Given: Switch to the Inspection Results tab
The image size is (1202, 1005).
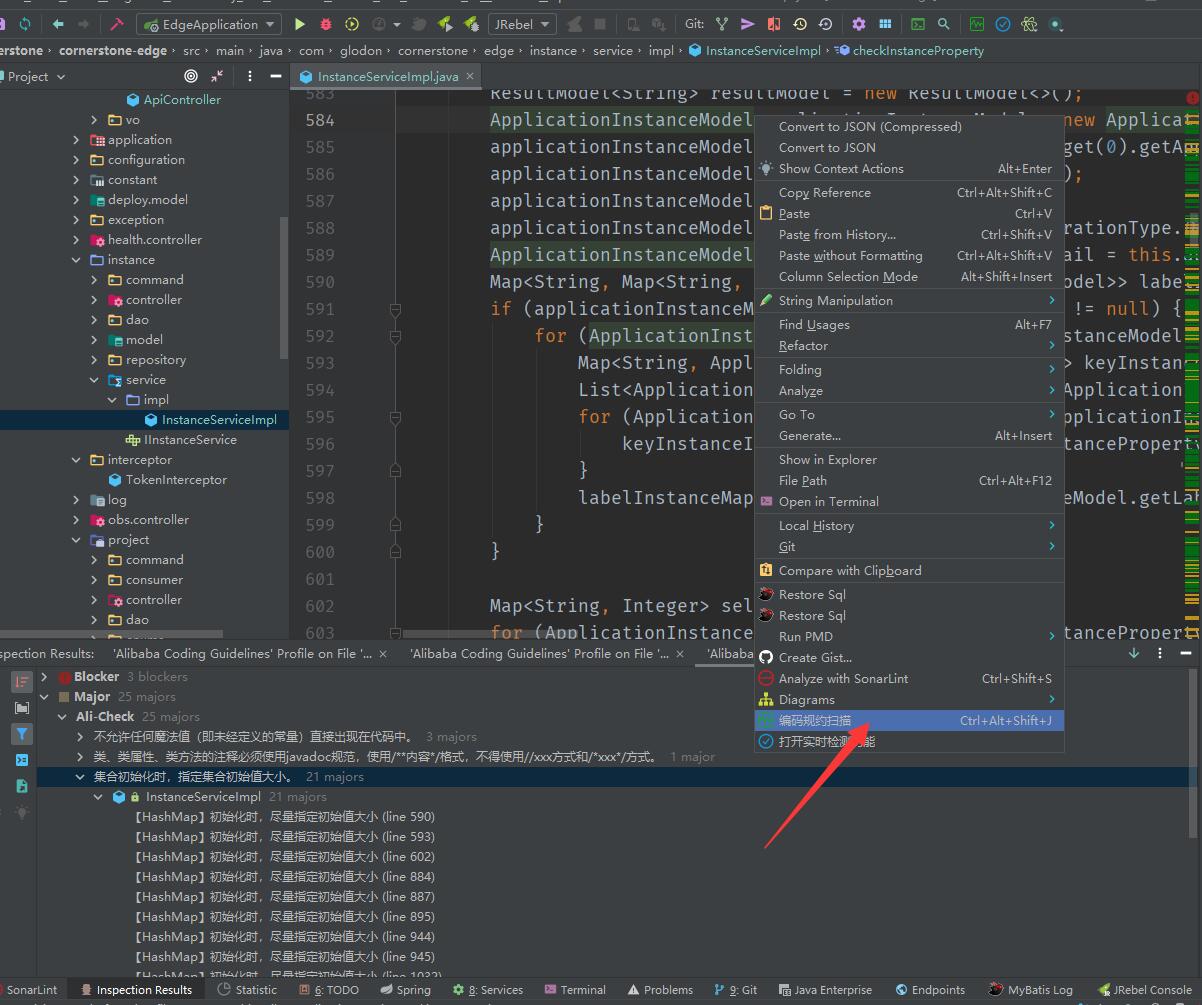Looking at the screenshot, I should (x=145, y=989).
